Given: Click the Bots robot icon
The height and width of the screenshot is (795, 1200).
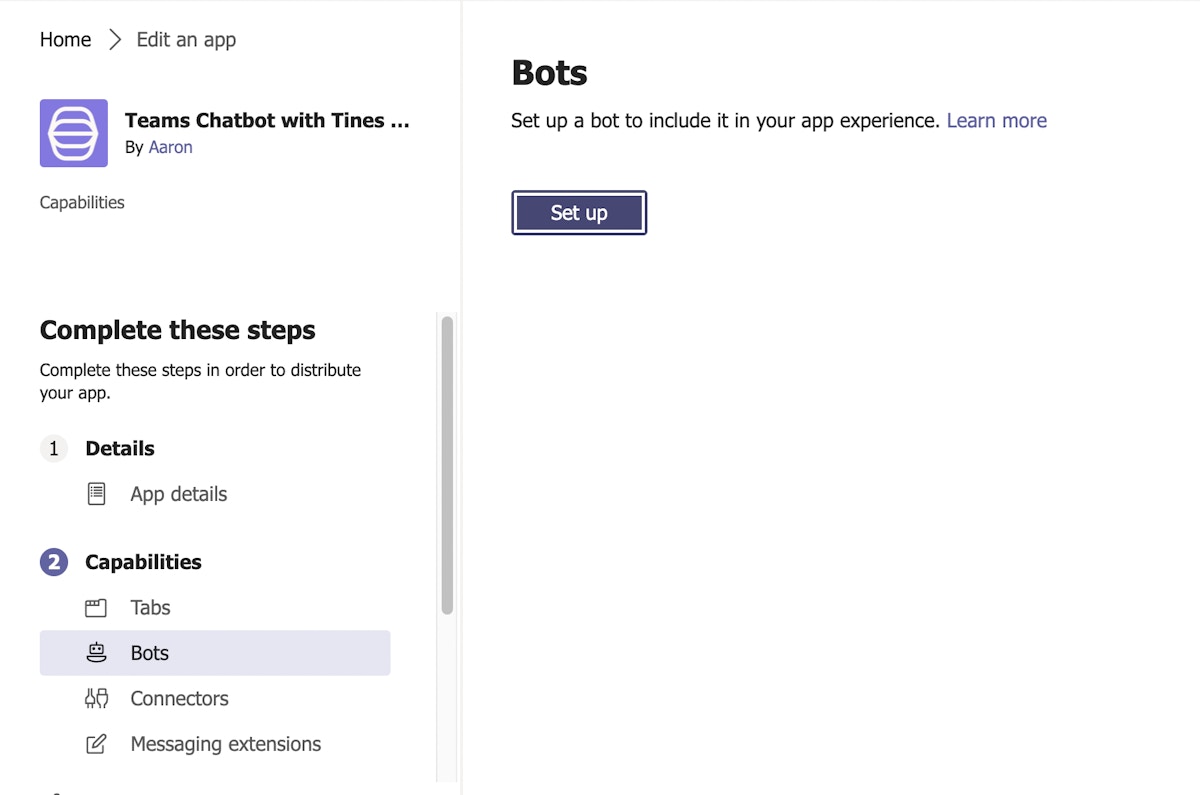Looking at the screenshot, I should tap(96, 653).
